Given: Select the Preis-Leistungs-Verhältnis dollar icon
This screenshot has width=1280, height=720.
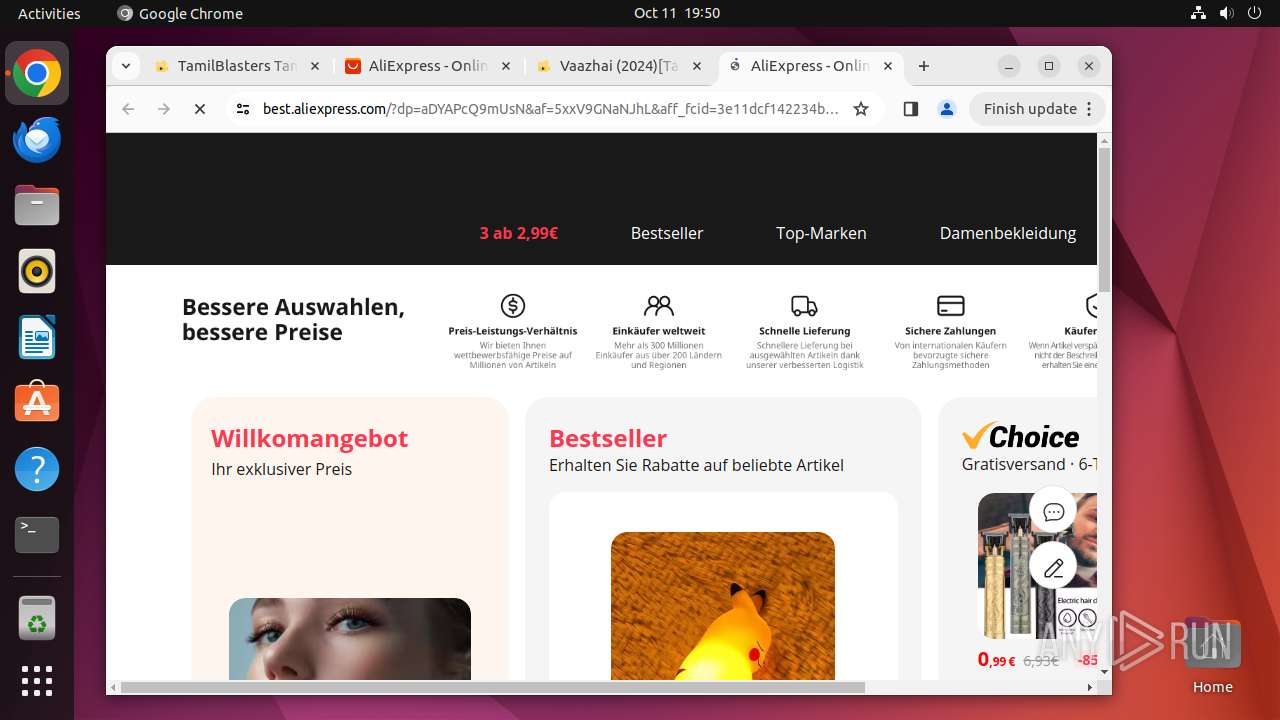Looking at the screenshot, I should pos(513,306).
